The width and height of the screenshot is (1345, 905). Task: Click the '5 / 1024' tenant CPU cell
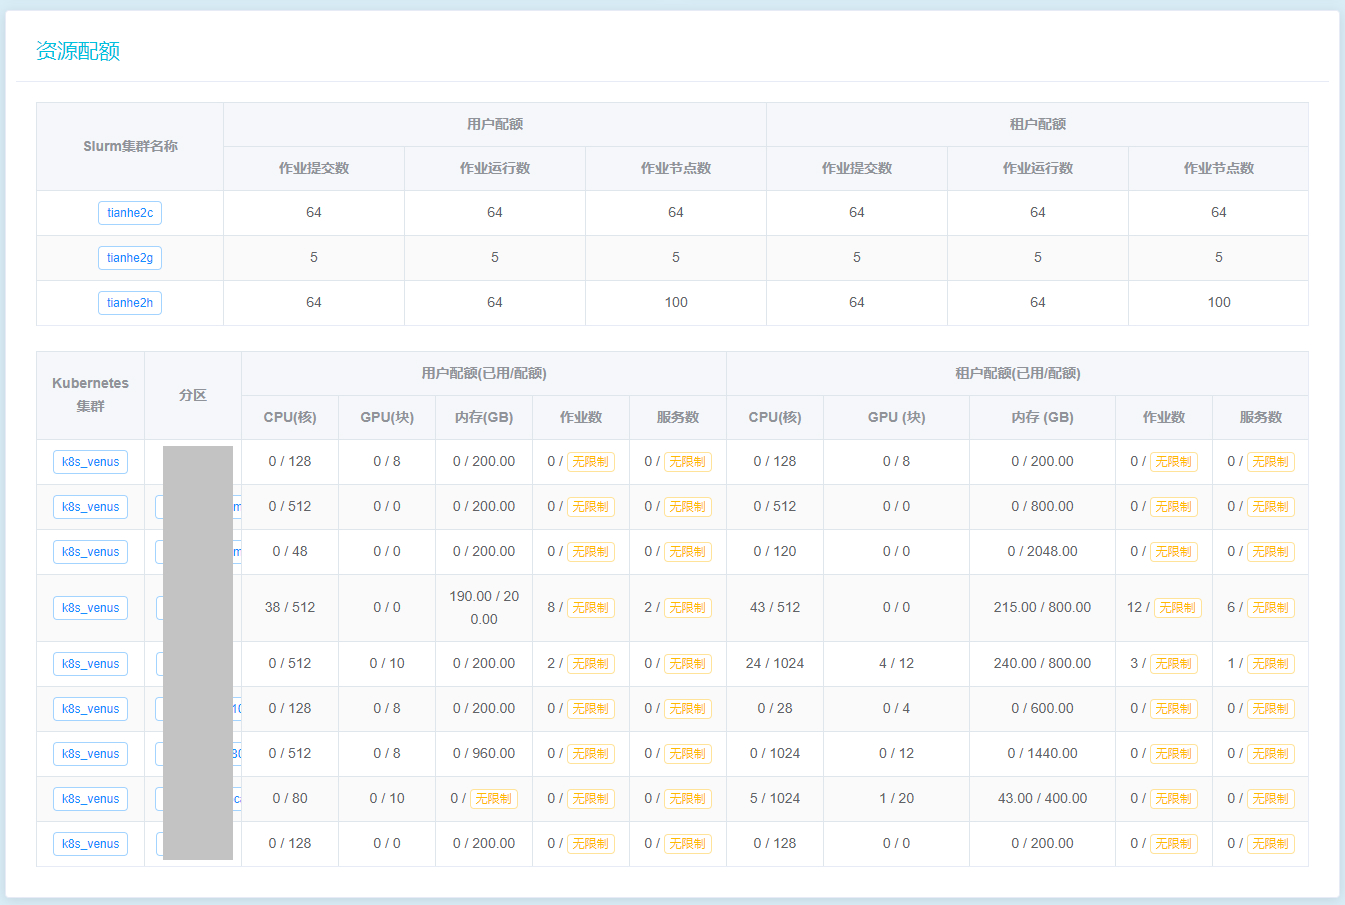pyautogui.click(x=775, y=798)
